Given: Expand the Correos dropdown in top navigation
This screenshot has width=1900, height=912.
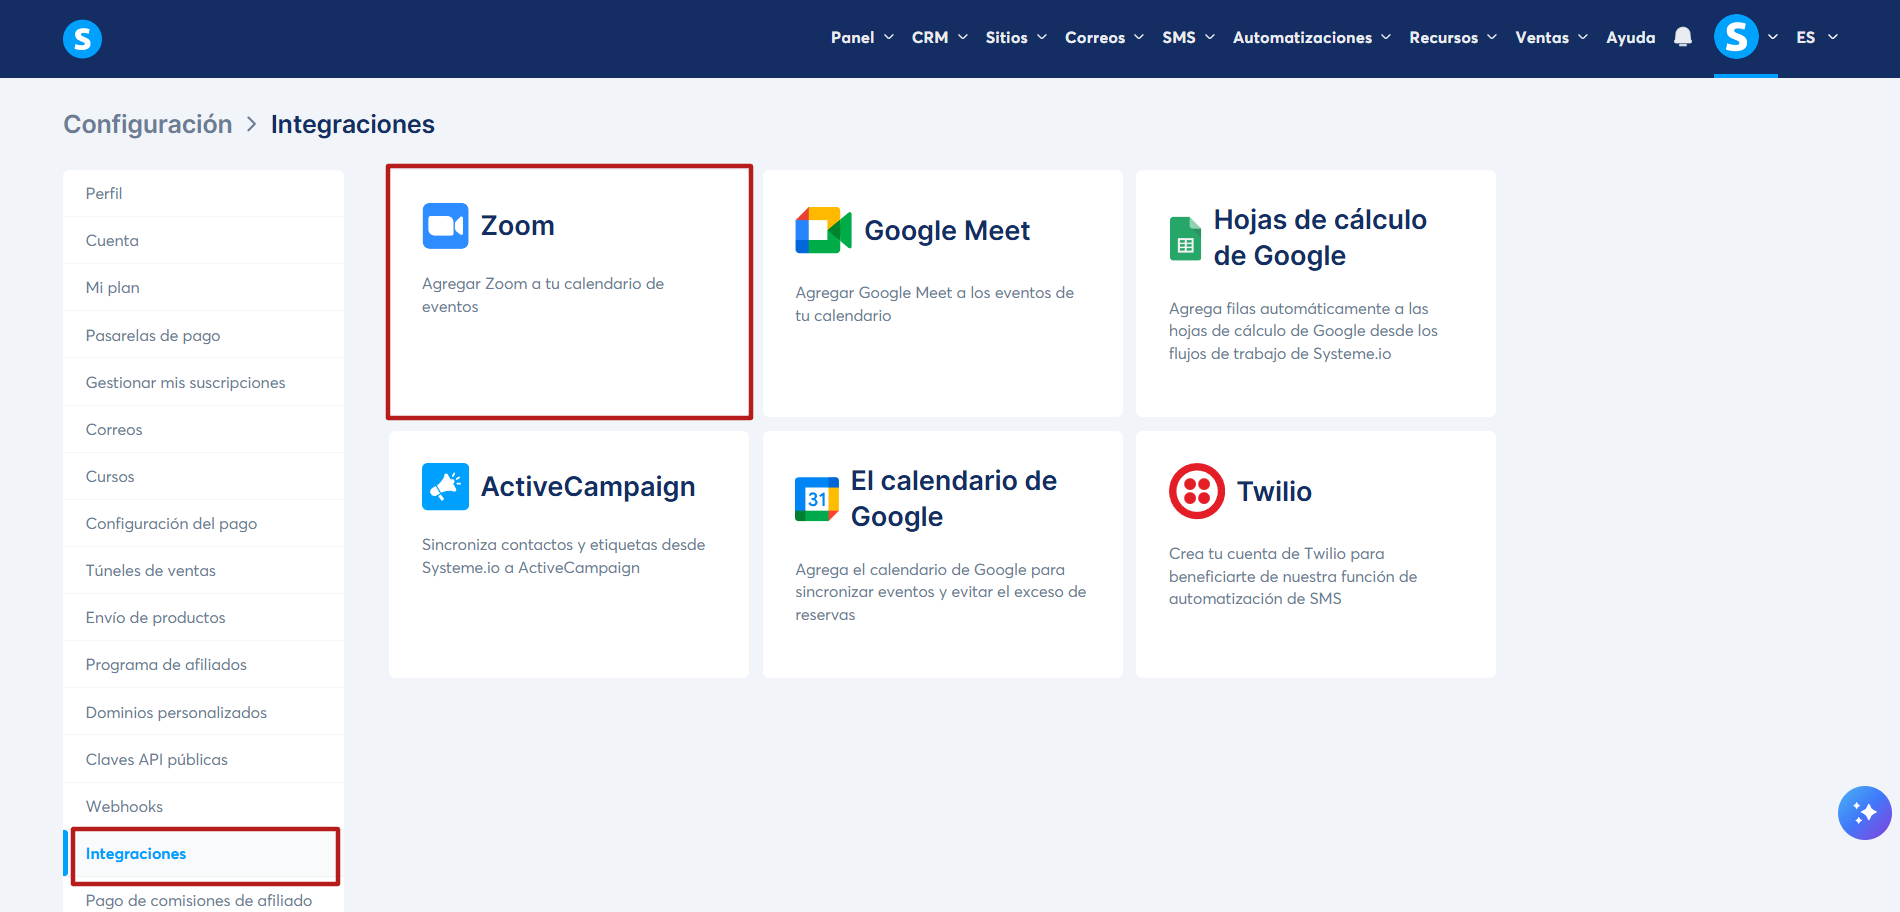Looking at the screenshot, I should [x=1104, y=38].
